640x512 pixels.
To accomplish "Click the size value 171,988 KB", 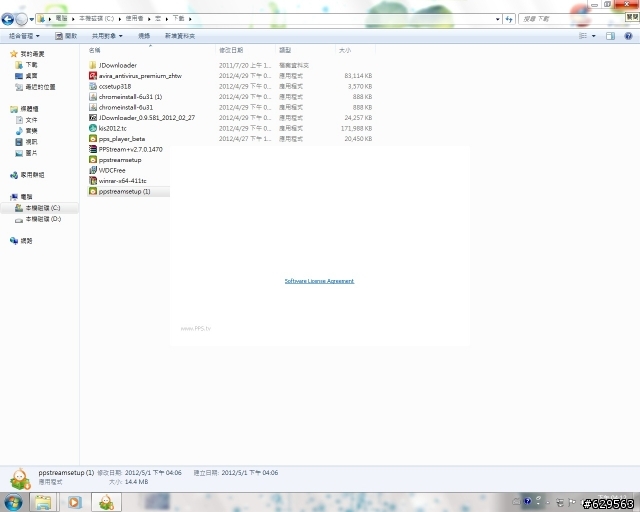I will (356, 128).
